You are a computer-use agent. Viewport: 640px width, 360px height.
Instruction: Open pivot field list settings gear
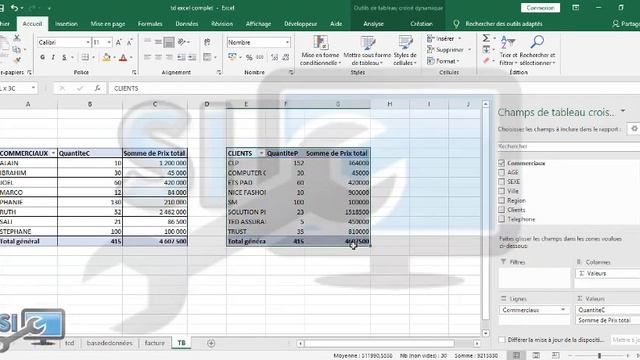pos(634,129)
